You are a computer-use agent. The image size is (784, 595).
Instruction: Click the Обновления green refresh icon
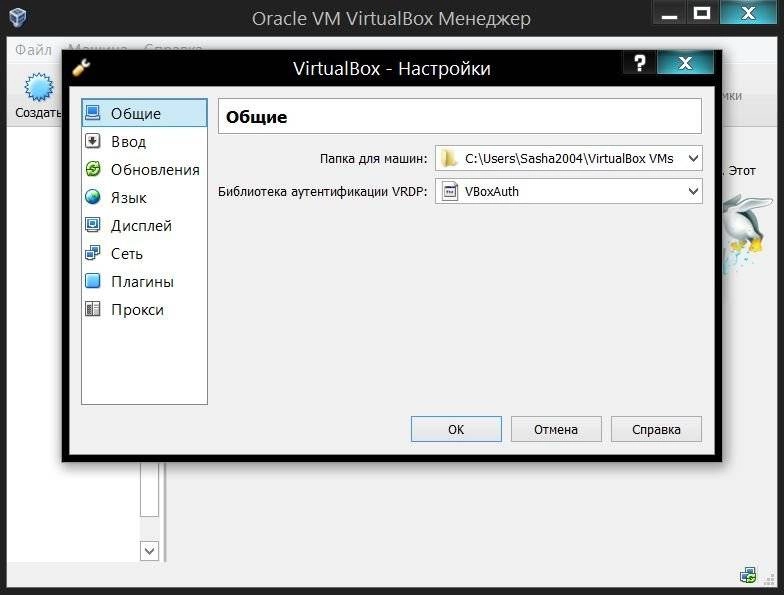[x=93, y=169]
